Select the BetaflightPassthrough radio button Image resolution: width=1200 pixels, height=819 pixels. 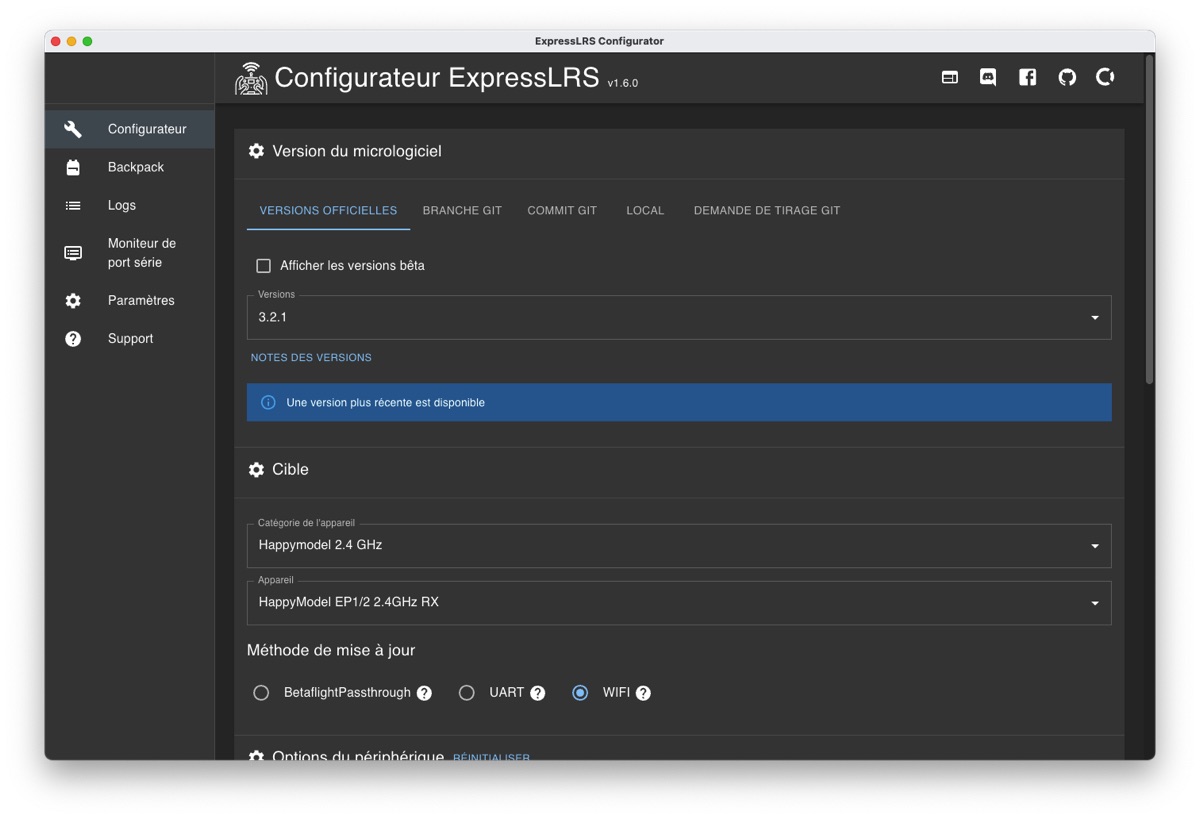click(x=261, y=693)
